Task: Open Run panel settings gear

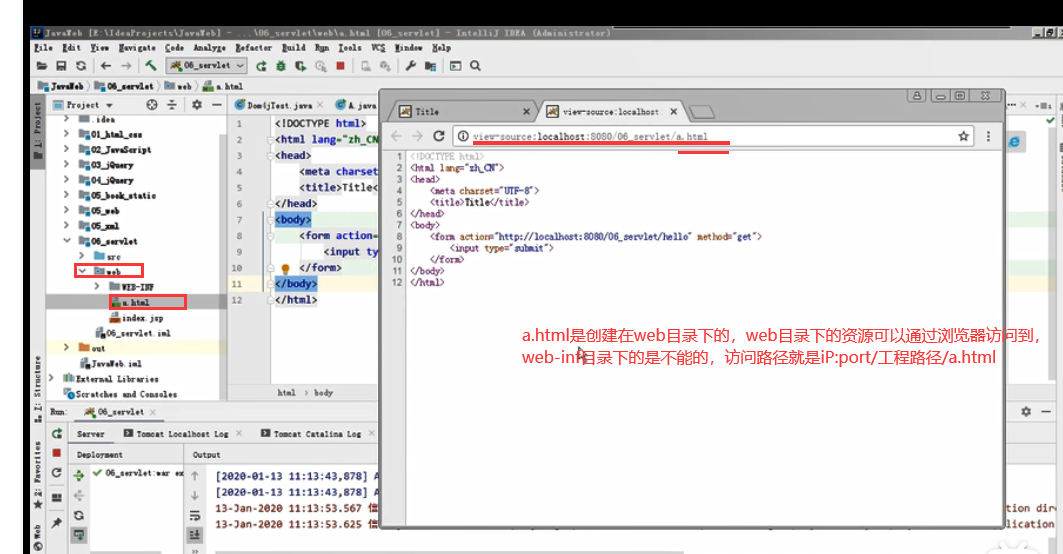Action: 1026,412
